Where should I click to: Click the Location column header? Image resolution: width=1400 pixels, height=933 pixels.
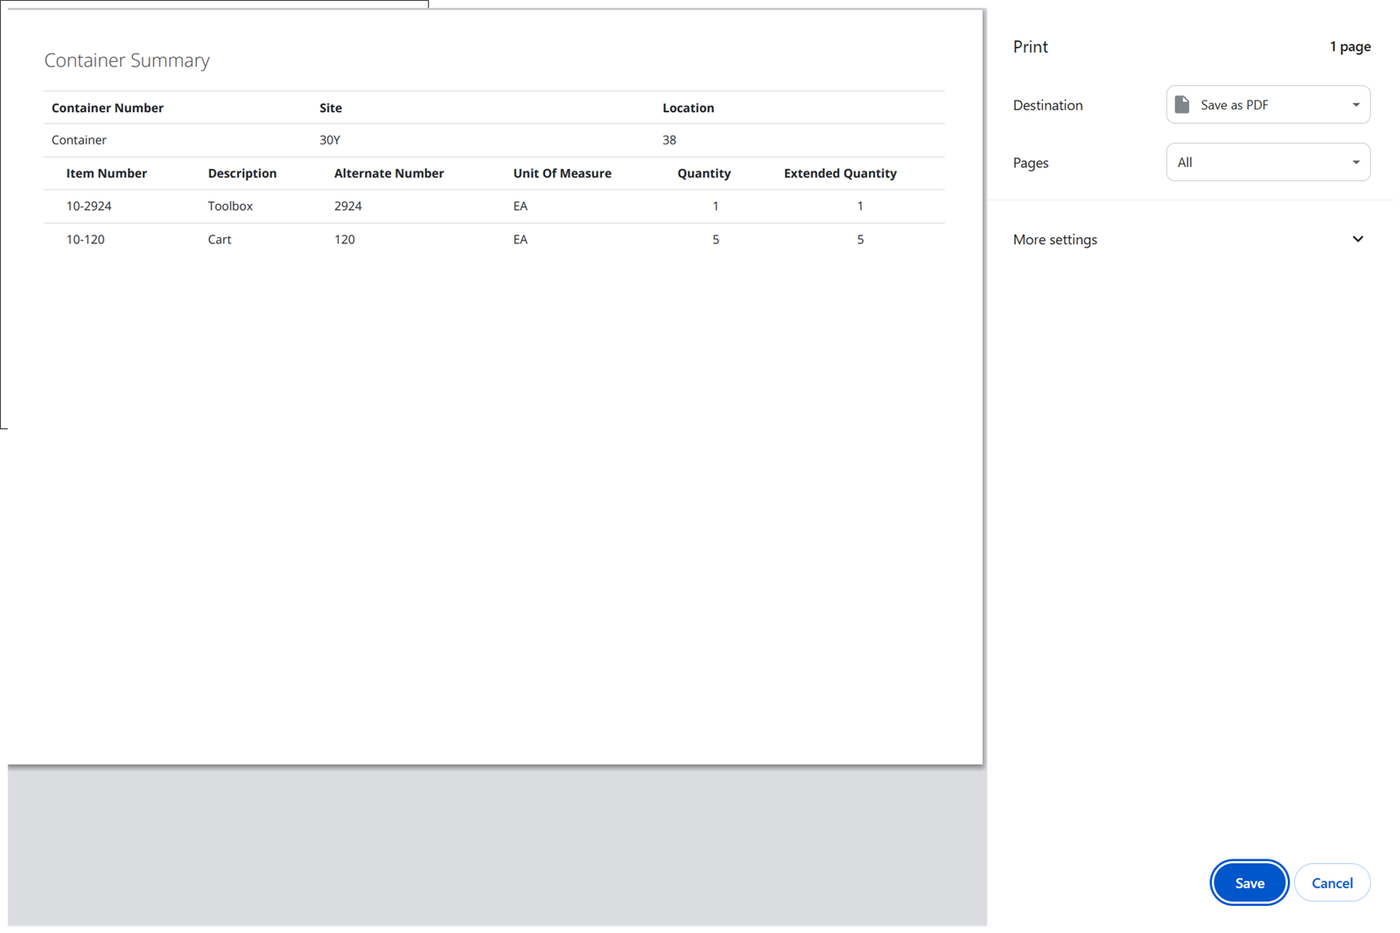[688, 108]
